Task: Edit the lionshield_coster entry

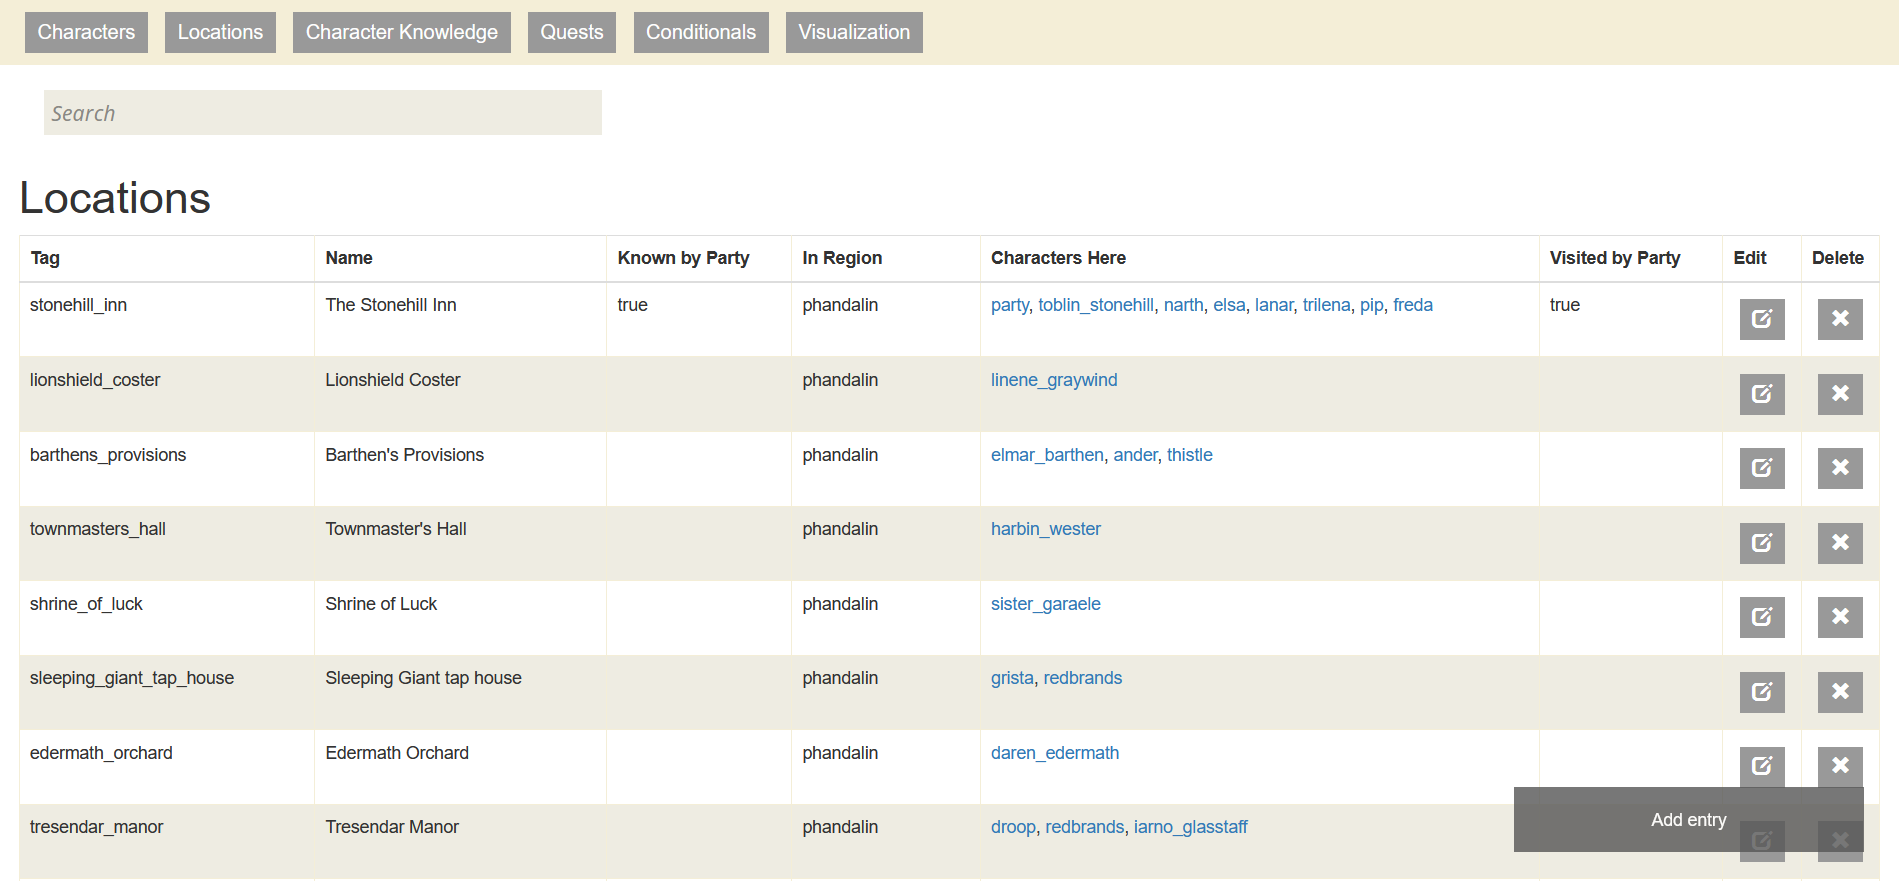Action: pyautogui.click(x=1762, y=394)
